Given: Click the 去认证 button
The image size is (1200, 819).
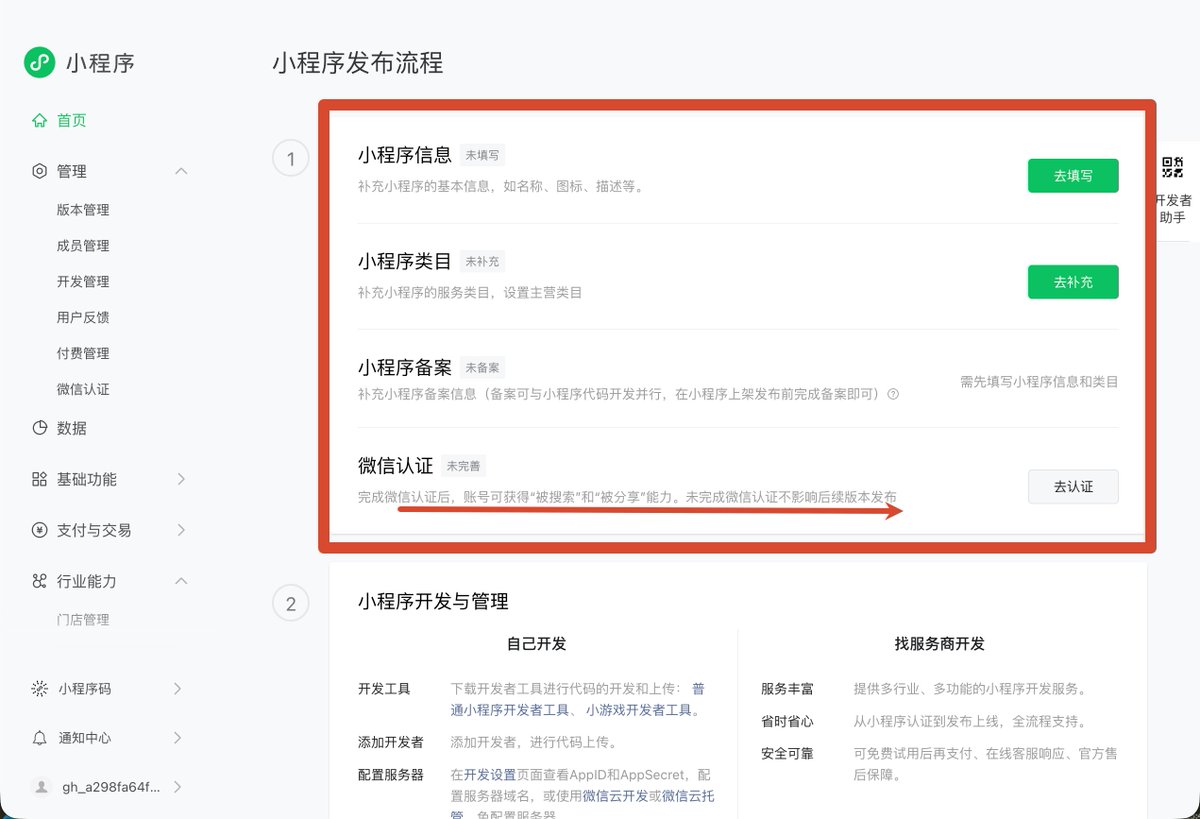Looking at the screenshot, I should pos(1073,487).
